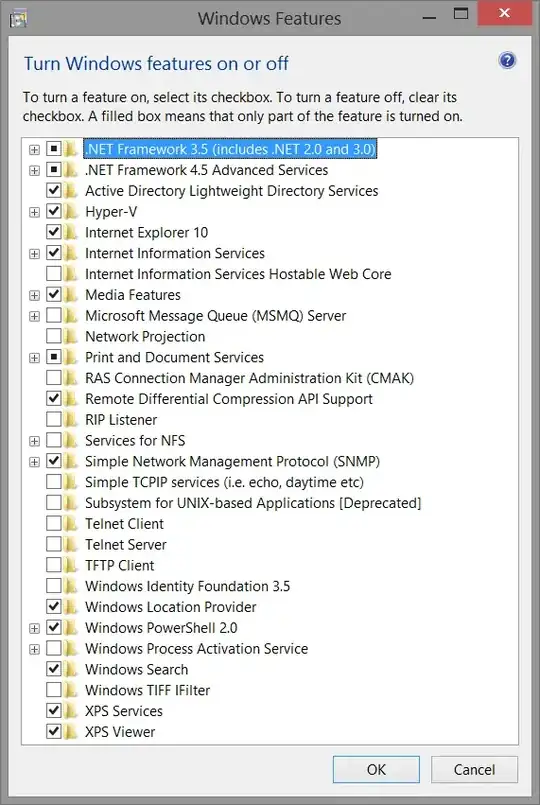The image size is (540, 805).
Task: Select the Windows TIFF IFilter label
Action: [148, 690]
